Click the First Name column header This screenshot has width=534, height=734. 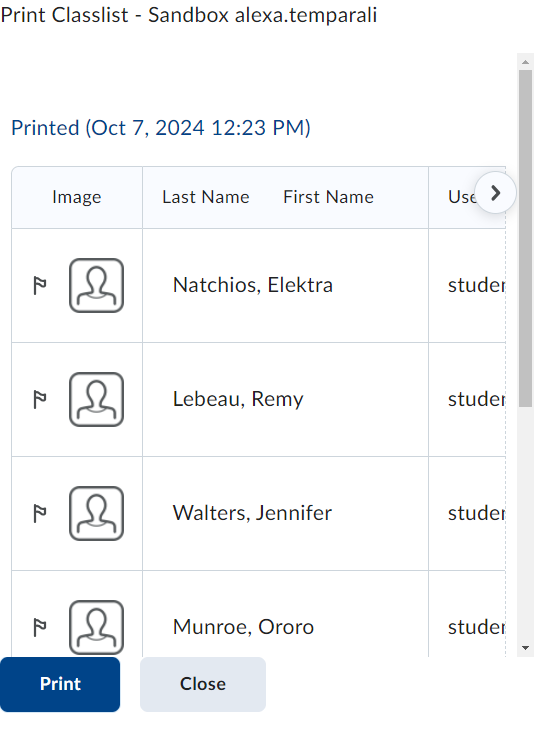(x=329, y=197)
